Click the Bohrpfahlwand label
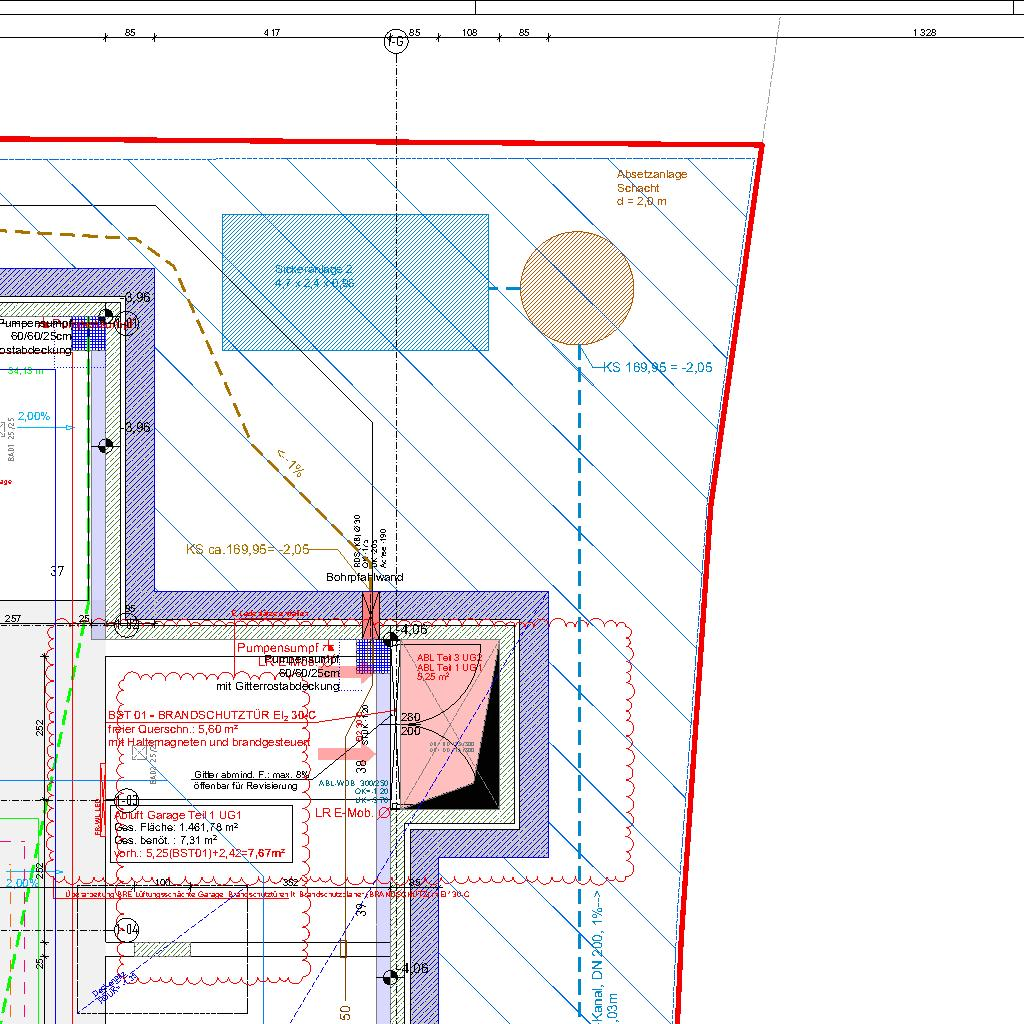Image resolution: width=1024 pixels, height=1024 pixels. tap(364, 578)
